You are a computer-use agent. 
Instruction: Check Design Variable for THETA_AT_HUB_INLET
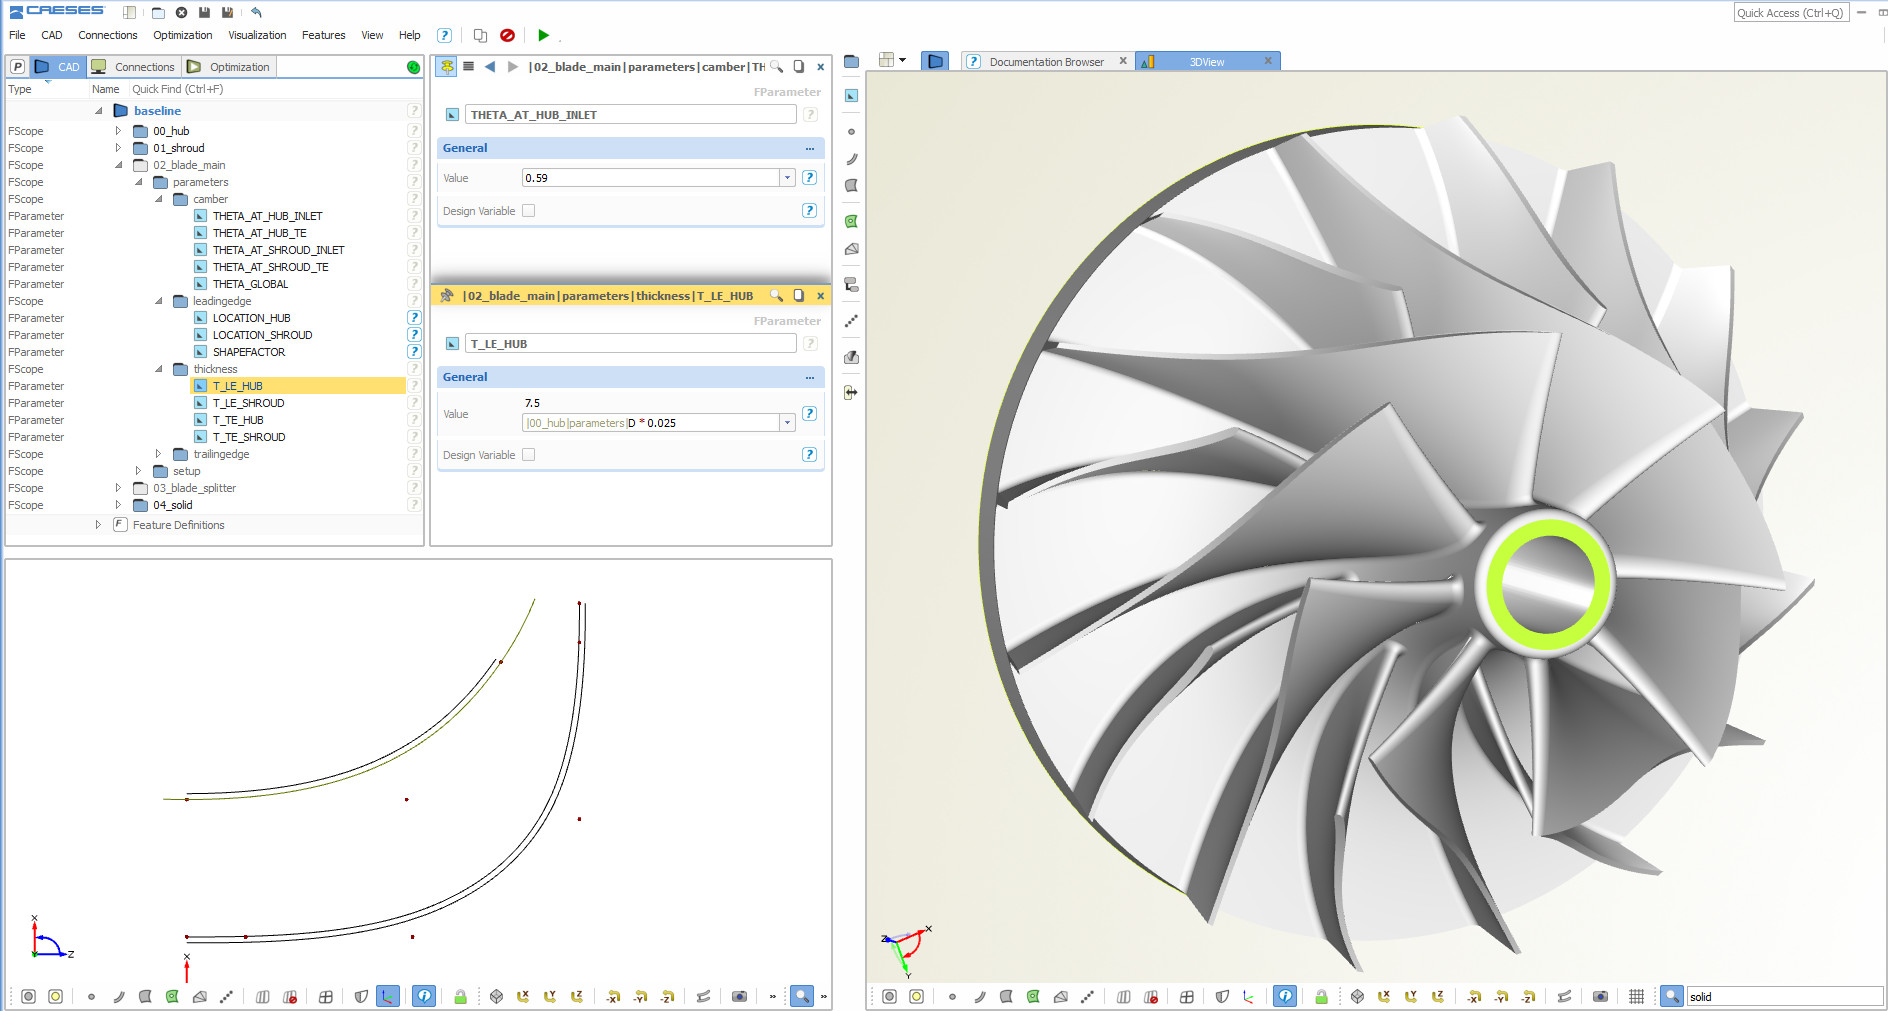click(529, 210)
